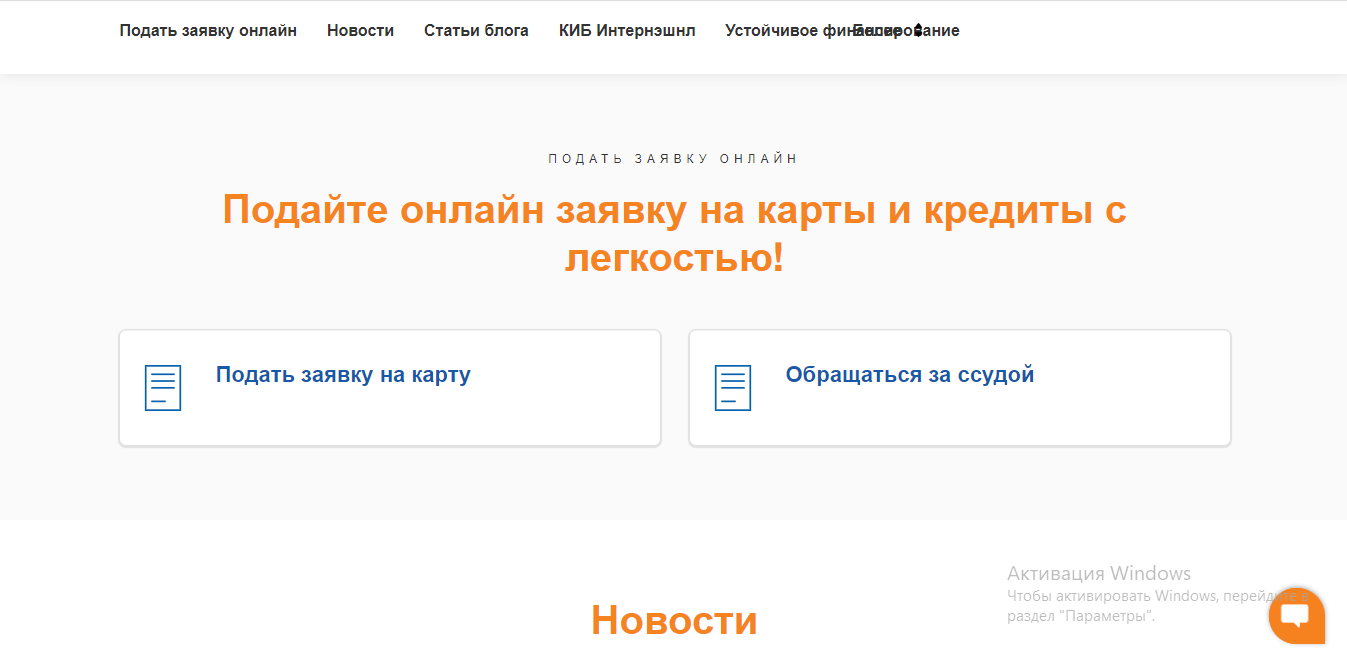Open the orange live chat bubble
This screenshot has height=658, width=1347.
coord(1296,615)
